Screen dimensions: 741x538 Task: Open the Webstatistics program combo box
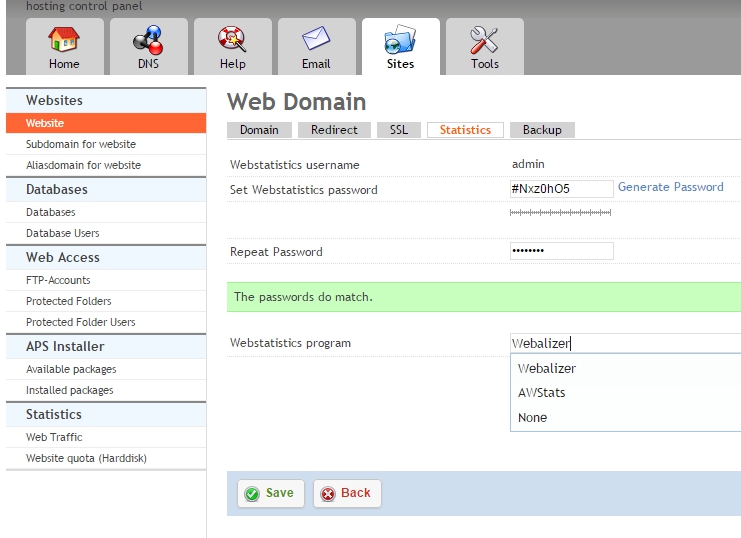click(x=625, y=343)
